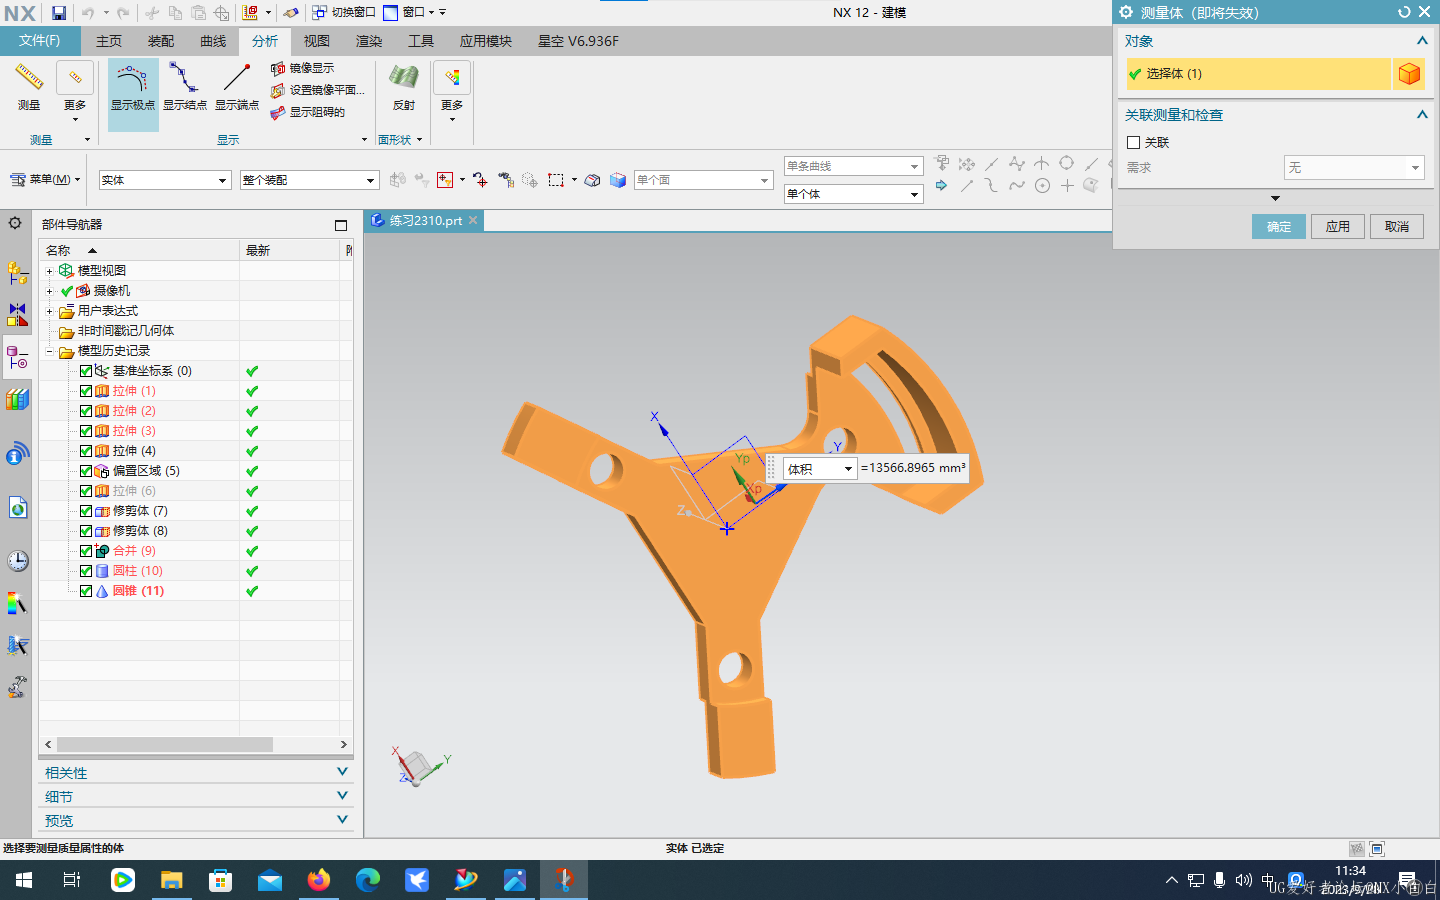This screenshot has height=900, width=1440.
Task: Open Windows Start menu
Action: coord(24,880)
